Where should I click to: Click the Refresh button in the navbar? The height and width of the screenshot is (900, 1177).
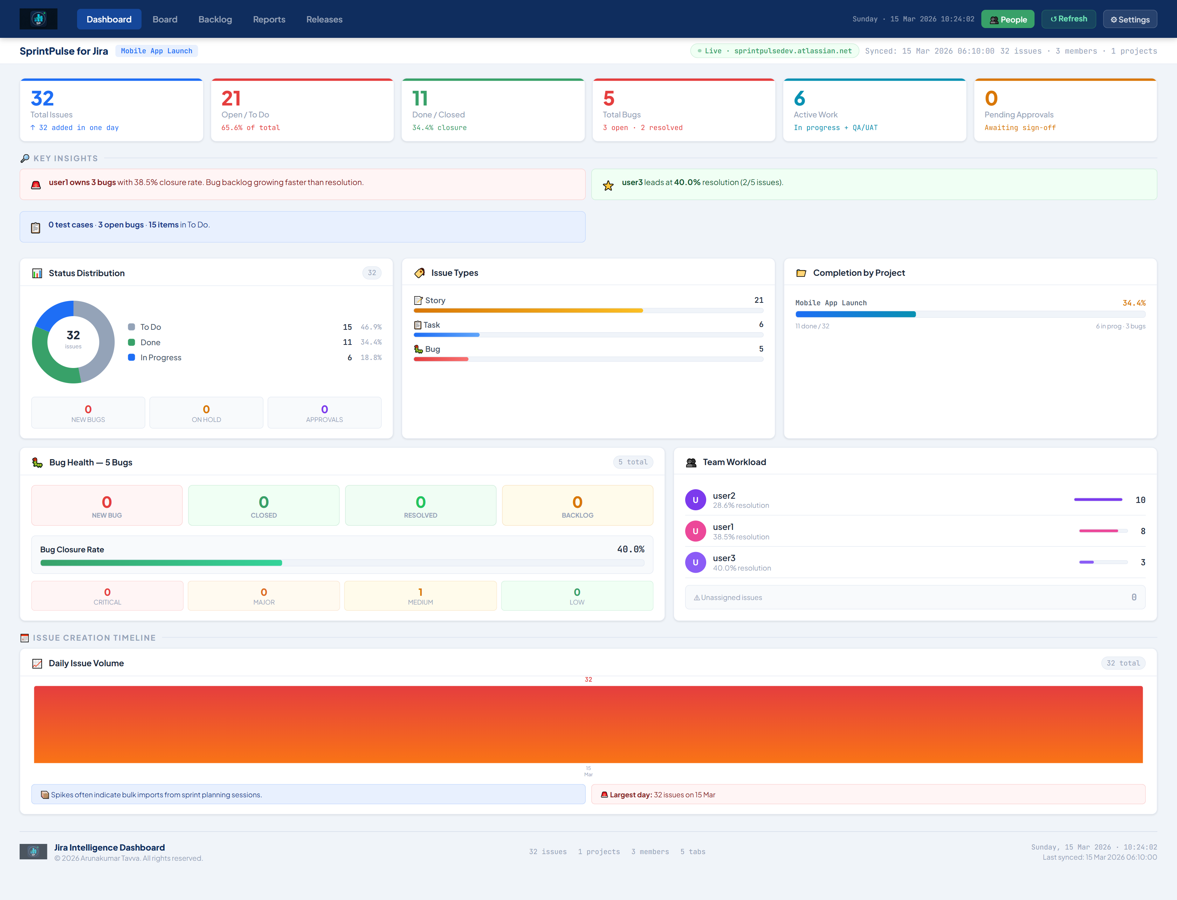(x=1068, y=18)
